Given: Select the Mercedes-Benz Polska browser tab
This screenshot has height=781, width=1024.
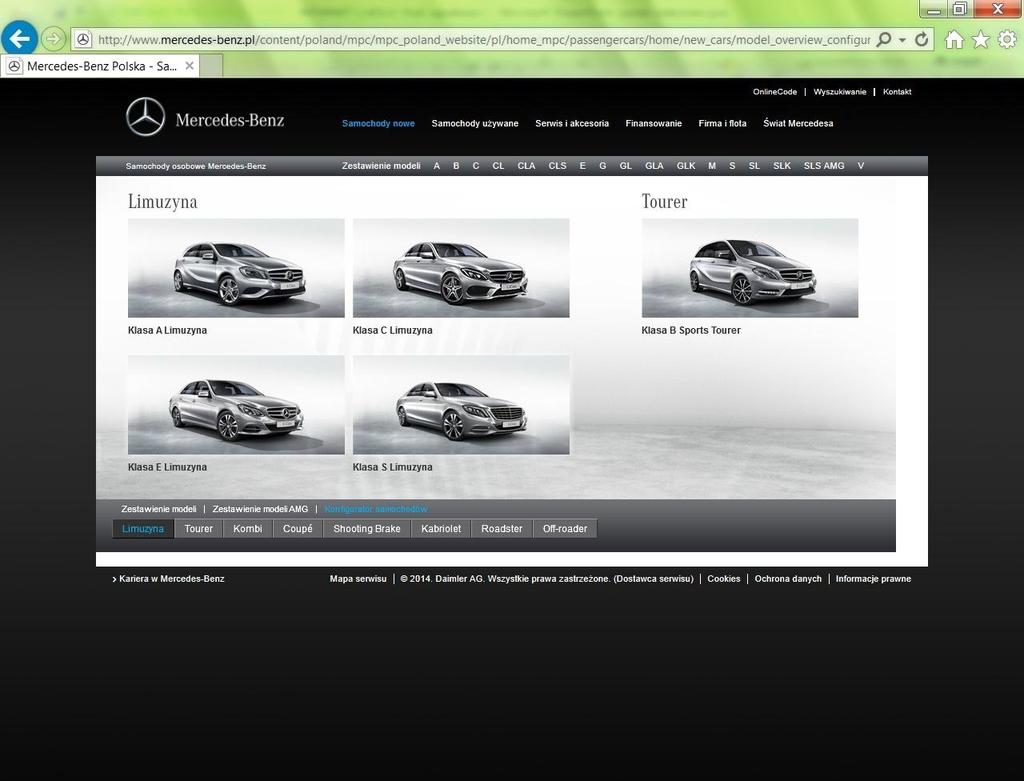Looking at the screenshot, I should coord(101,66).
